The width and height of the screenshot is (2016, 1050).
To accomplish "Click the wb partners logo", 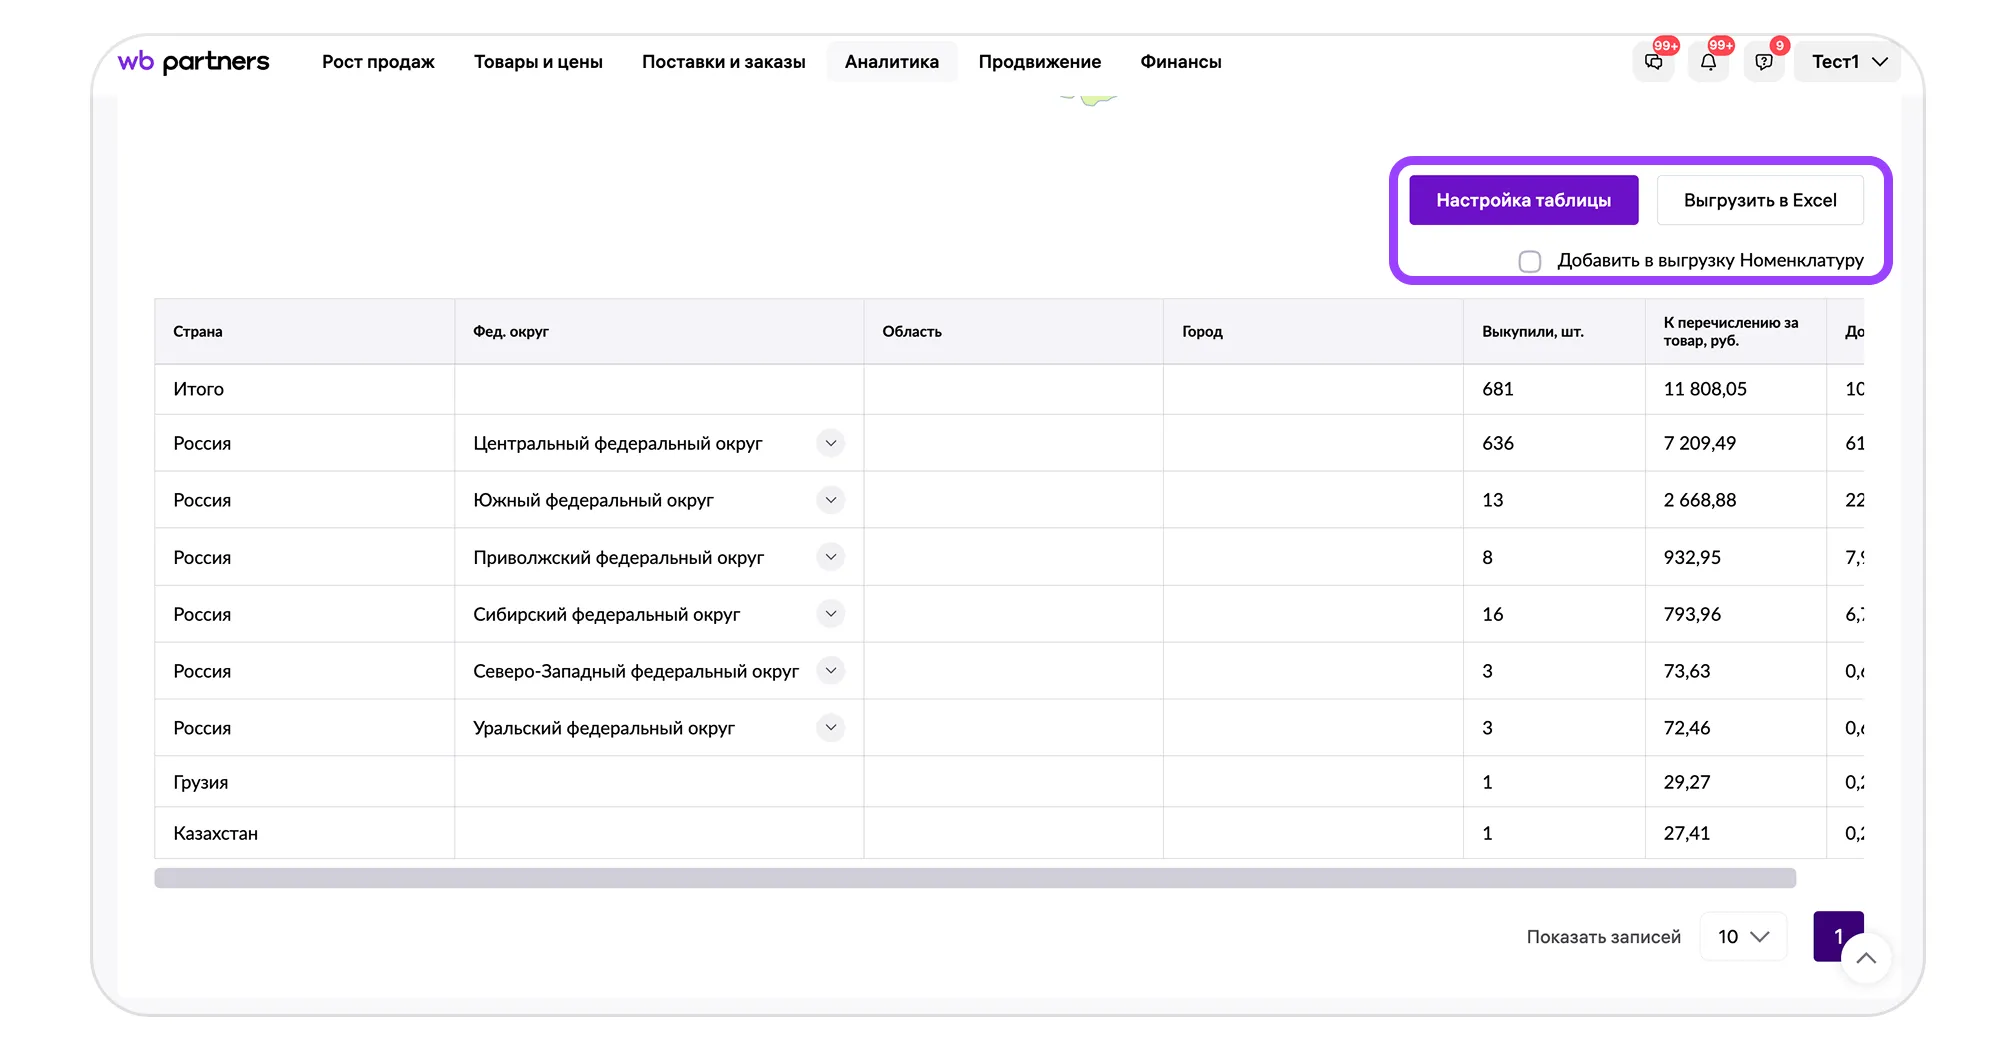I will pyautogui.click(x=194, y=62).
